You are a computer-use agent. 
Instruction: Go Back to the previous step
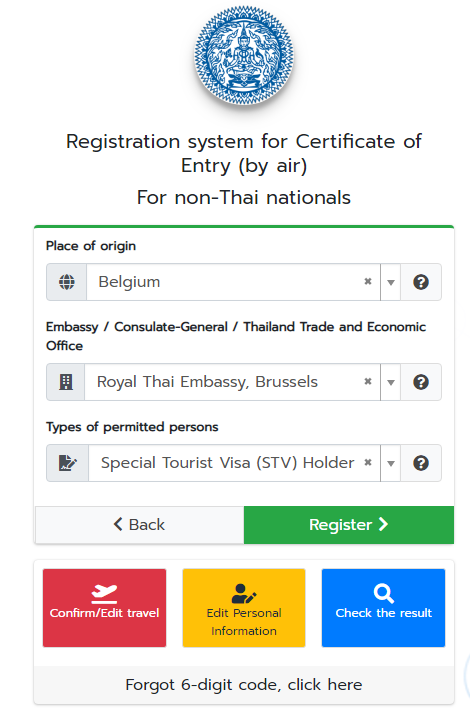pos(139,524)
